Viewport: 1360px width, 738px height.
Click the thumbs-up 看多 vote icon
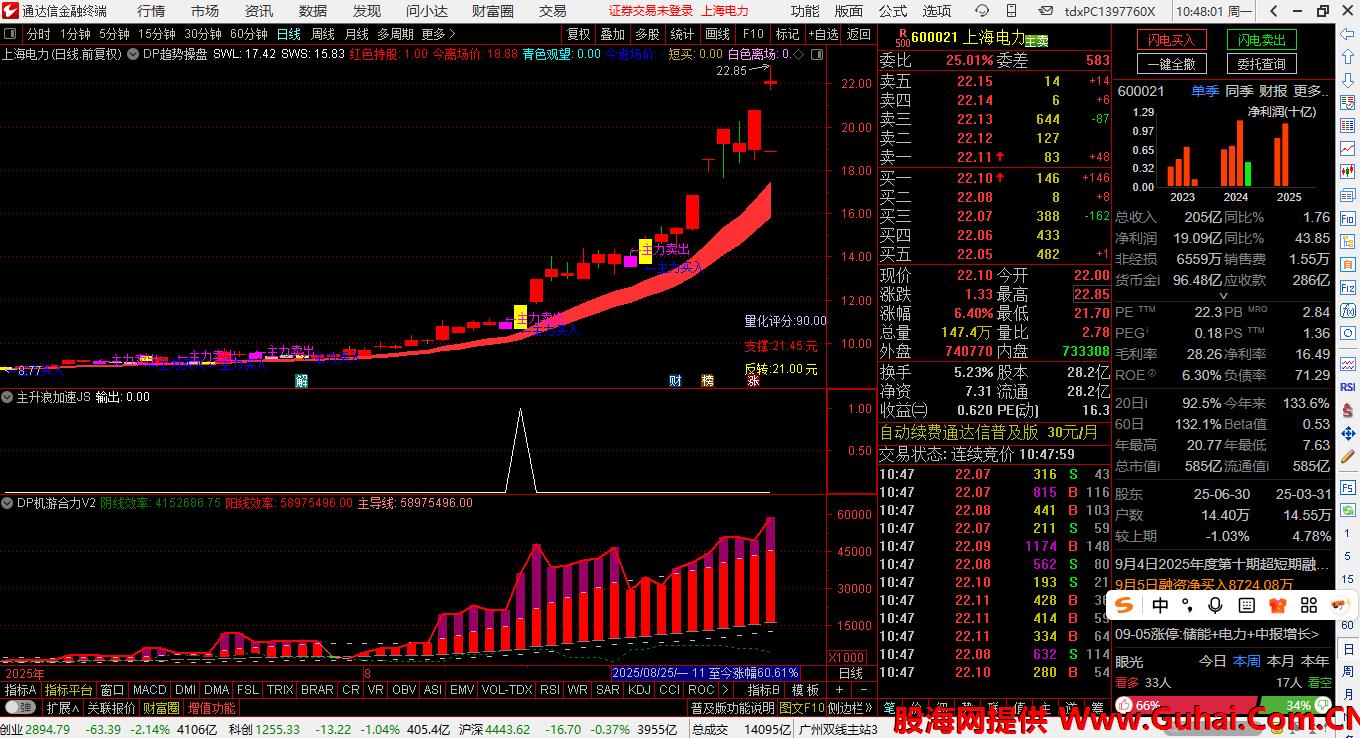pos(1122,705)
